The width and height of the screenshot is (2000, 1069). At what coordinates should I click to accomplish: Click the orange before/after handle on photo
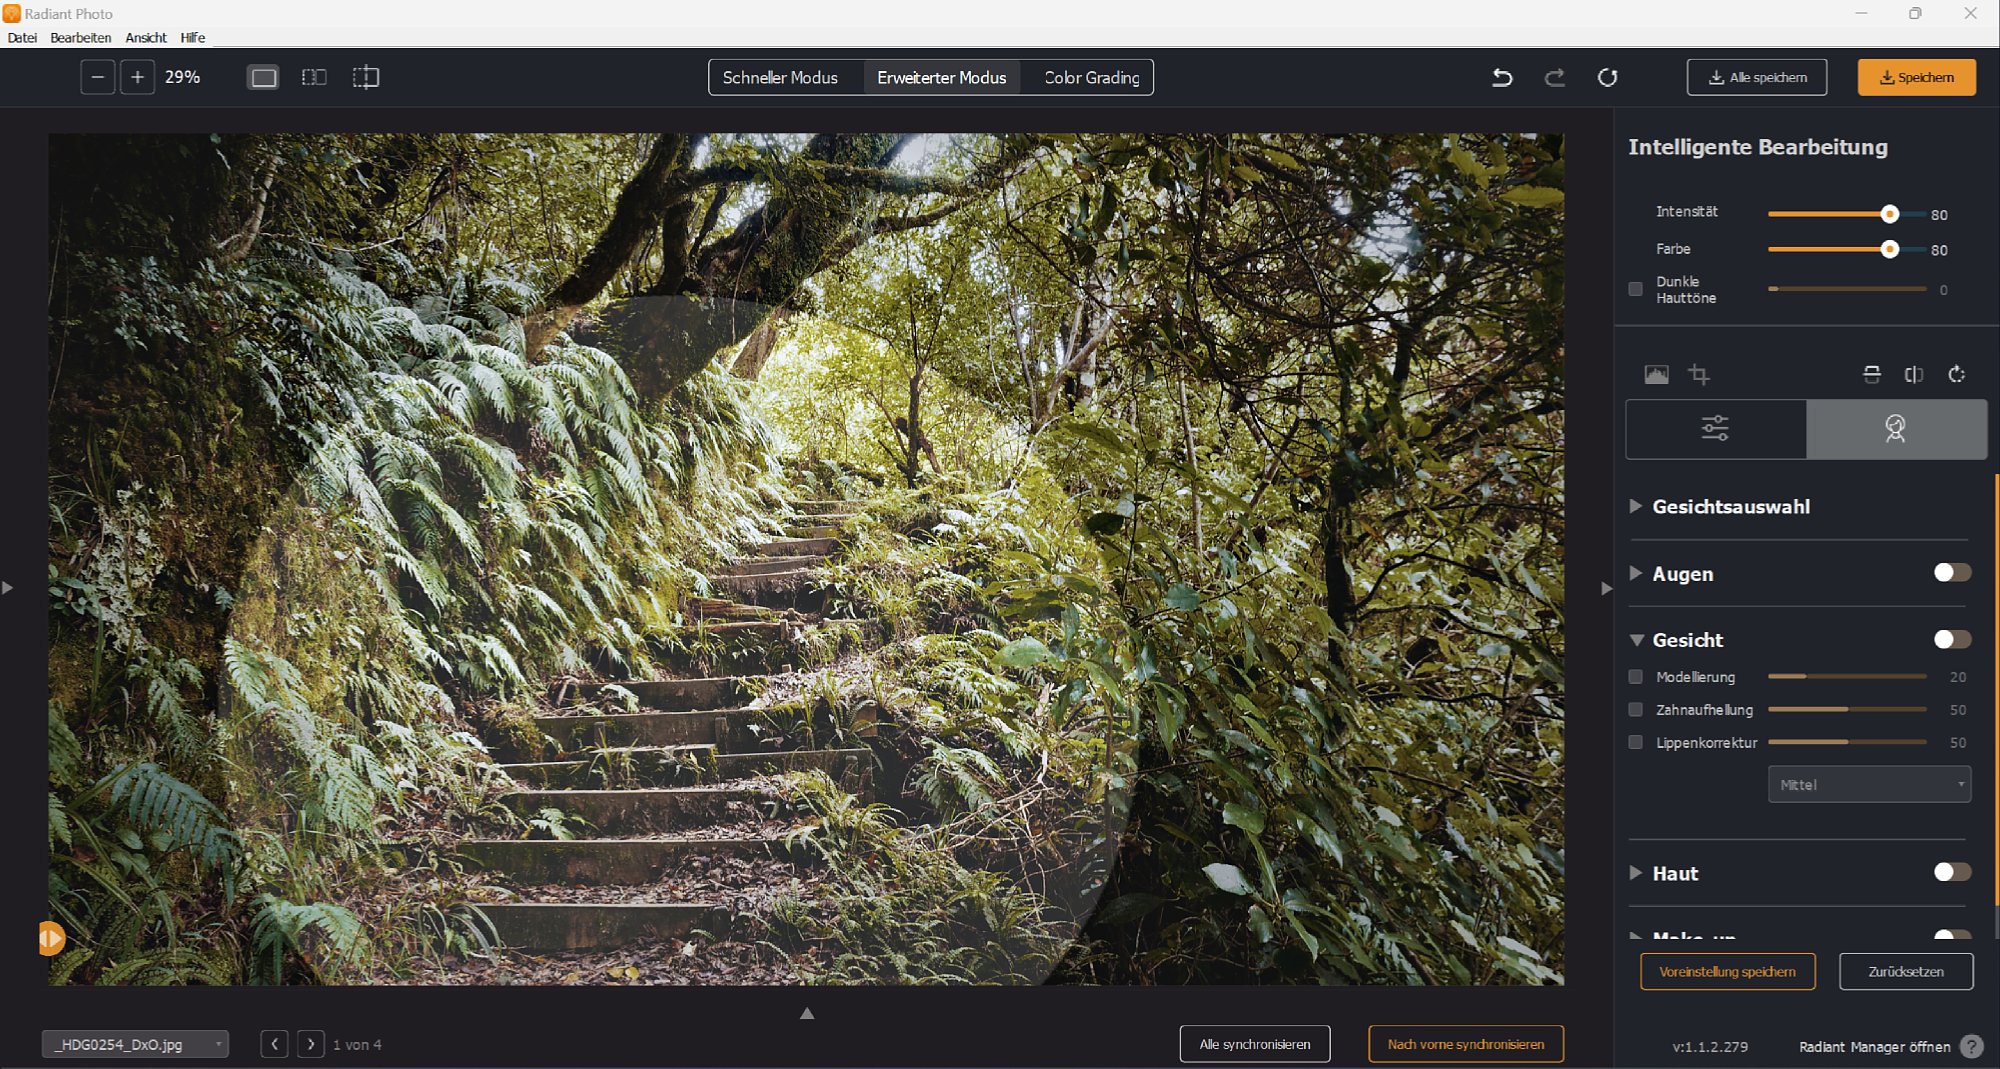(x=51, y=938)
